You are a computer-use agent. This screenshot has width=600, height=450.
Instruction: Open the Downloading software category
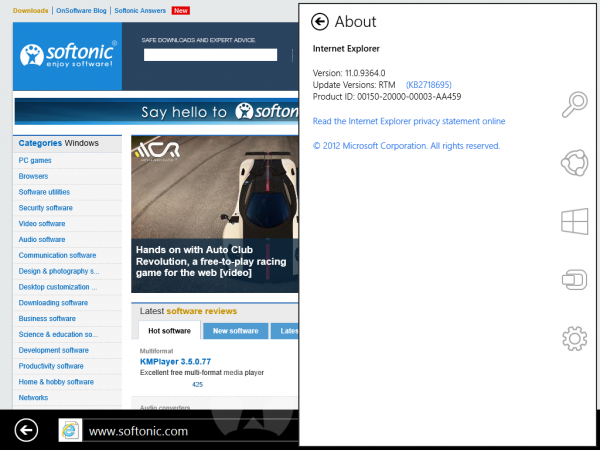click(53, 303)
